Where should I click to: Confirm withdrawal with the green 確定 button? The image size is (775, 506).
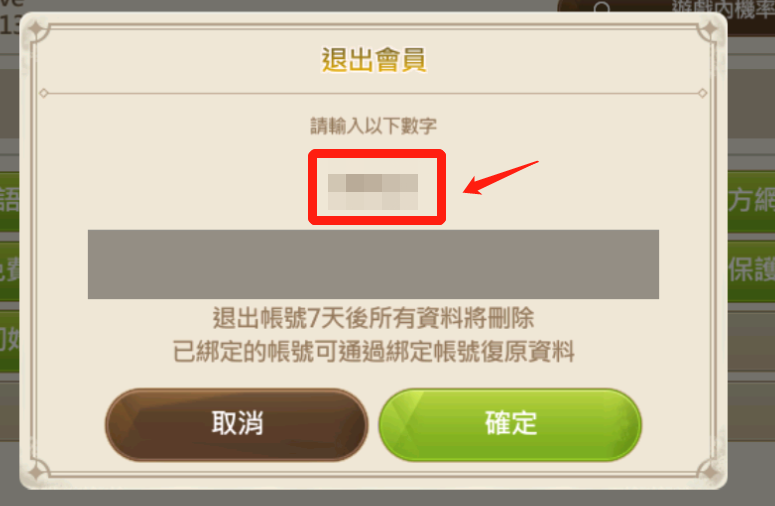point(510,424)
